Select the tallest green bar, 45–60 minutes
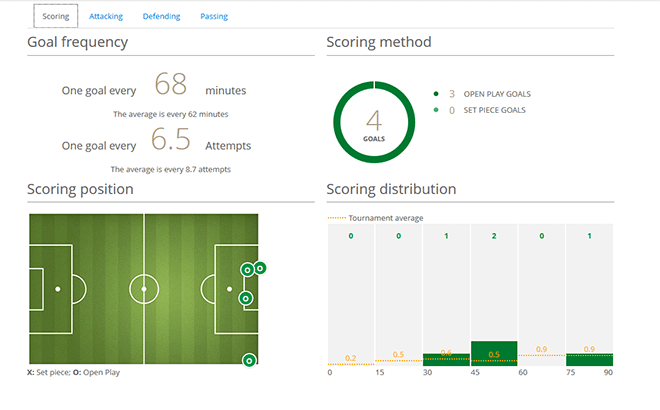The width and height of the screenshot is (660, 410). pos(494,354)
